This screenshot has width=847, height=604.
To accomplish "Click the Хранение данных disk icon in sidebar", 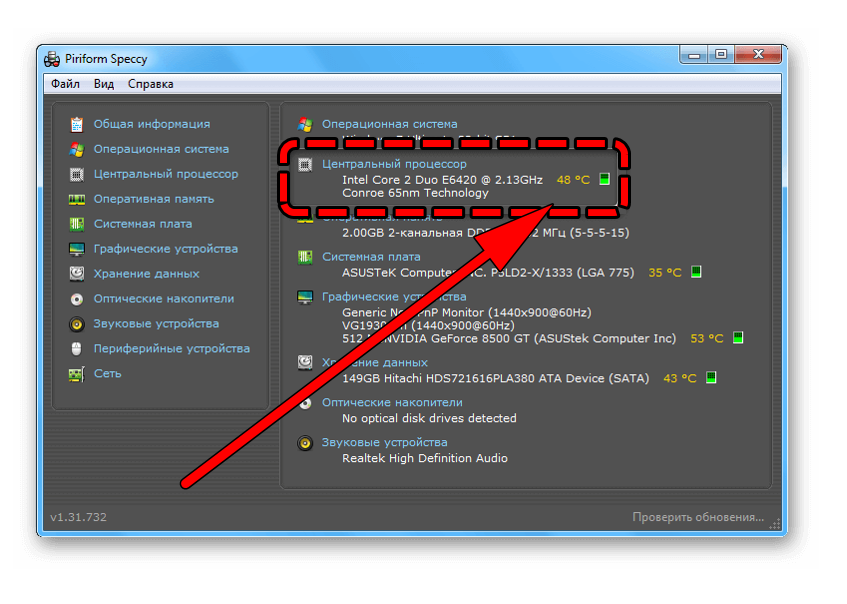I will (77, 274).
